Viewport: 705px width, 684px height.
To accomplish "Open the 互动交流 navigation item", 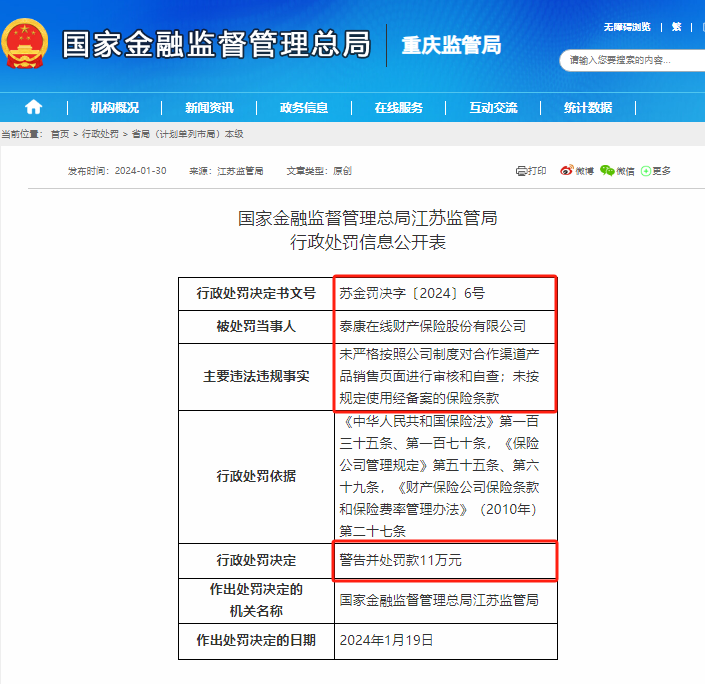I will tap(493, 108).
